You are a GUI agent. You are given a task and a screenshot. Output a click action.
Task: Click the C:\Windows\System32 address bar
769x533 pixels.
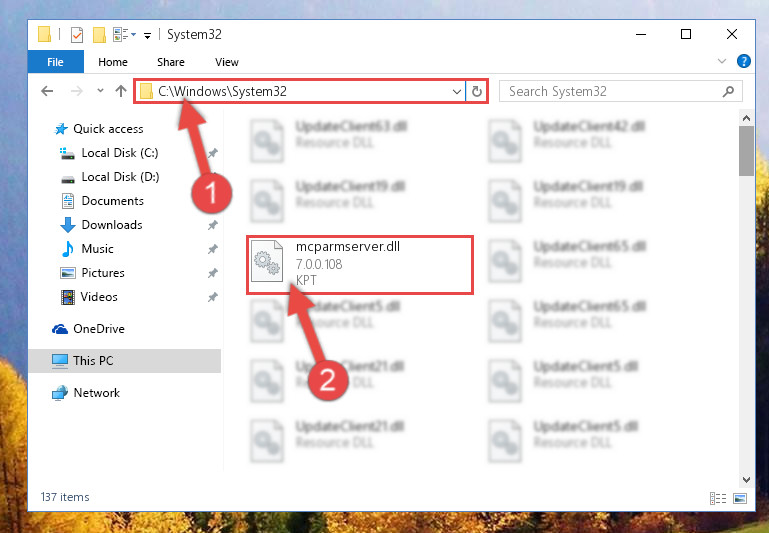300,91
